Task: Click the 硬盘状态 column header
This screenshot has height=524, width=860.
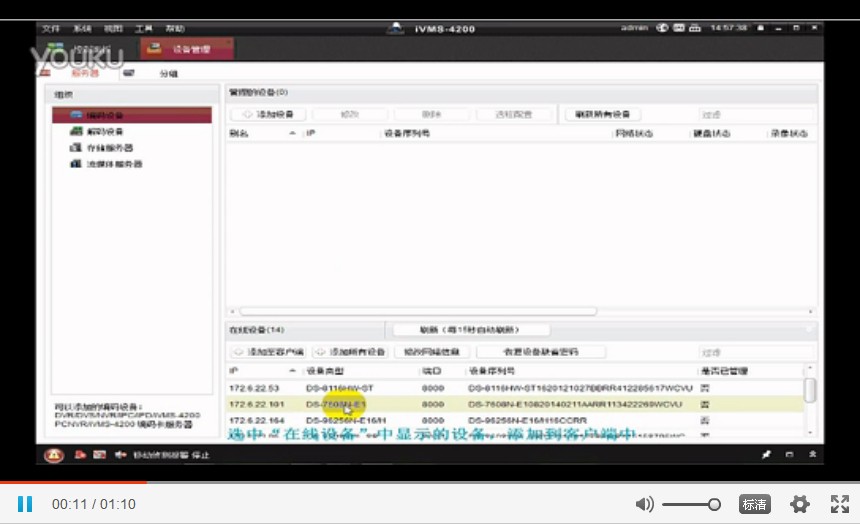Action: pyautogui.click(x=711, y=133)
